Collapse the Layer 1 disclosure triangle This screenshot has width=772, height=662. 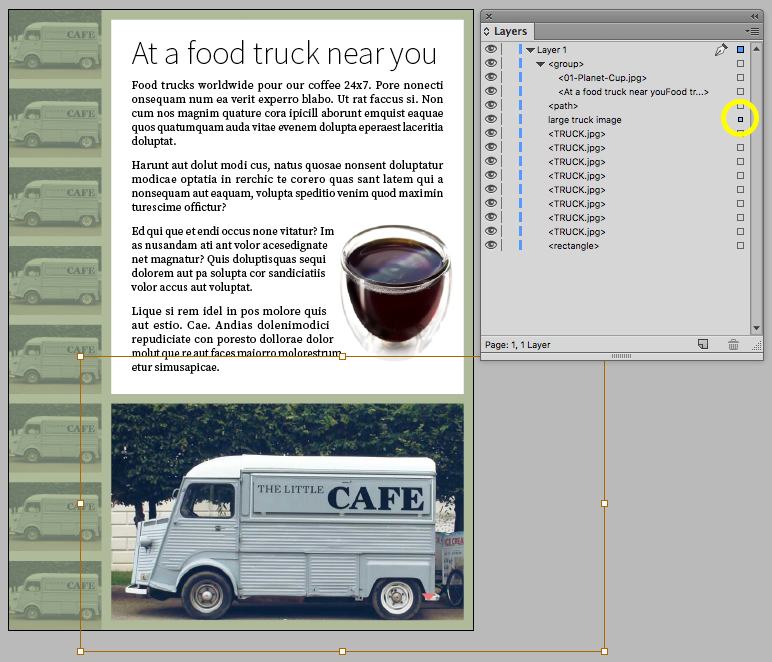coord(530,50)
